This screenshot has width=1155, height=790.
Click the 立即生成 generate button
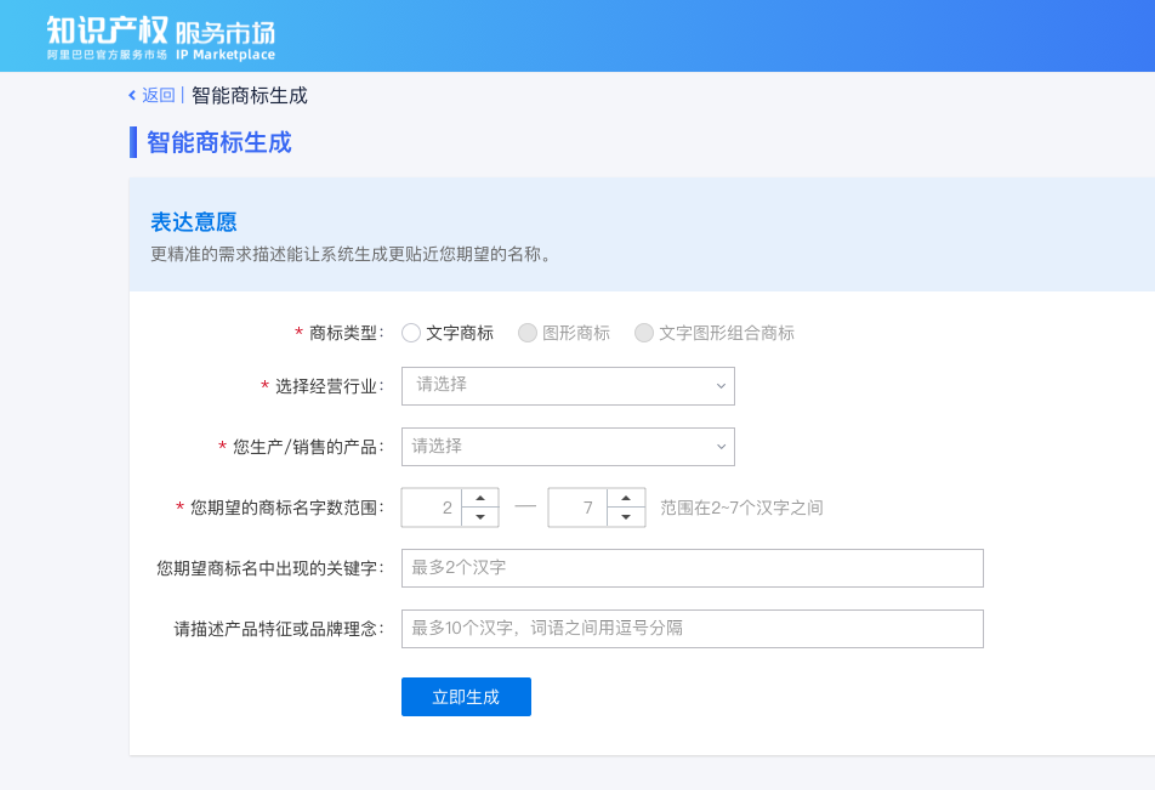466,697
